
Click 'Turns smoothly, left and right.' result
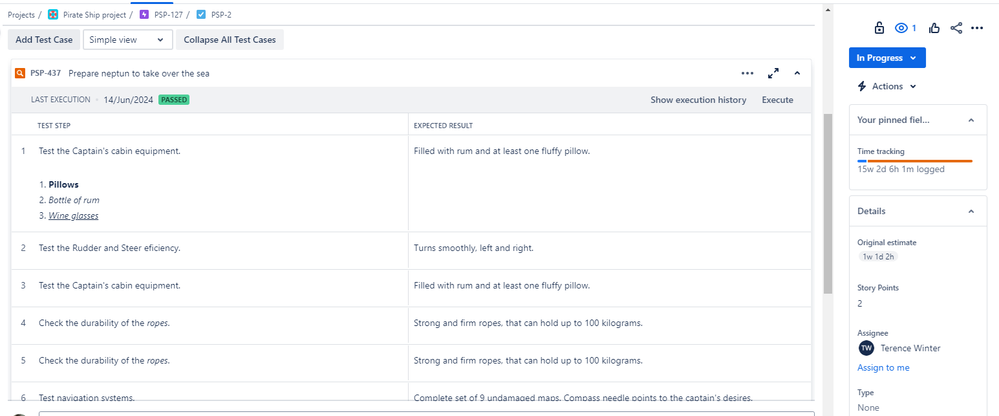(473, 248)
